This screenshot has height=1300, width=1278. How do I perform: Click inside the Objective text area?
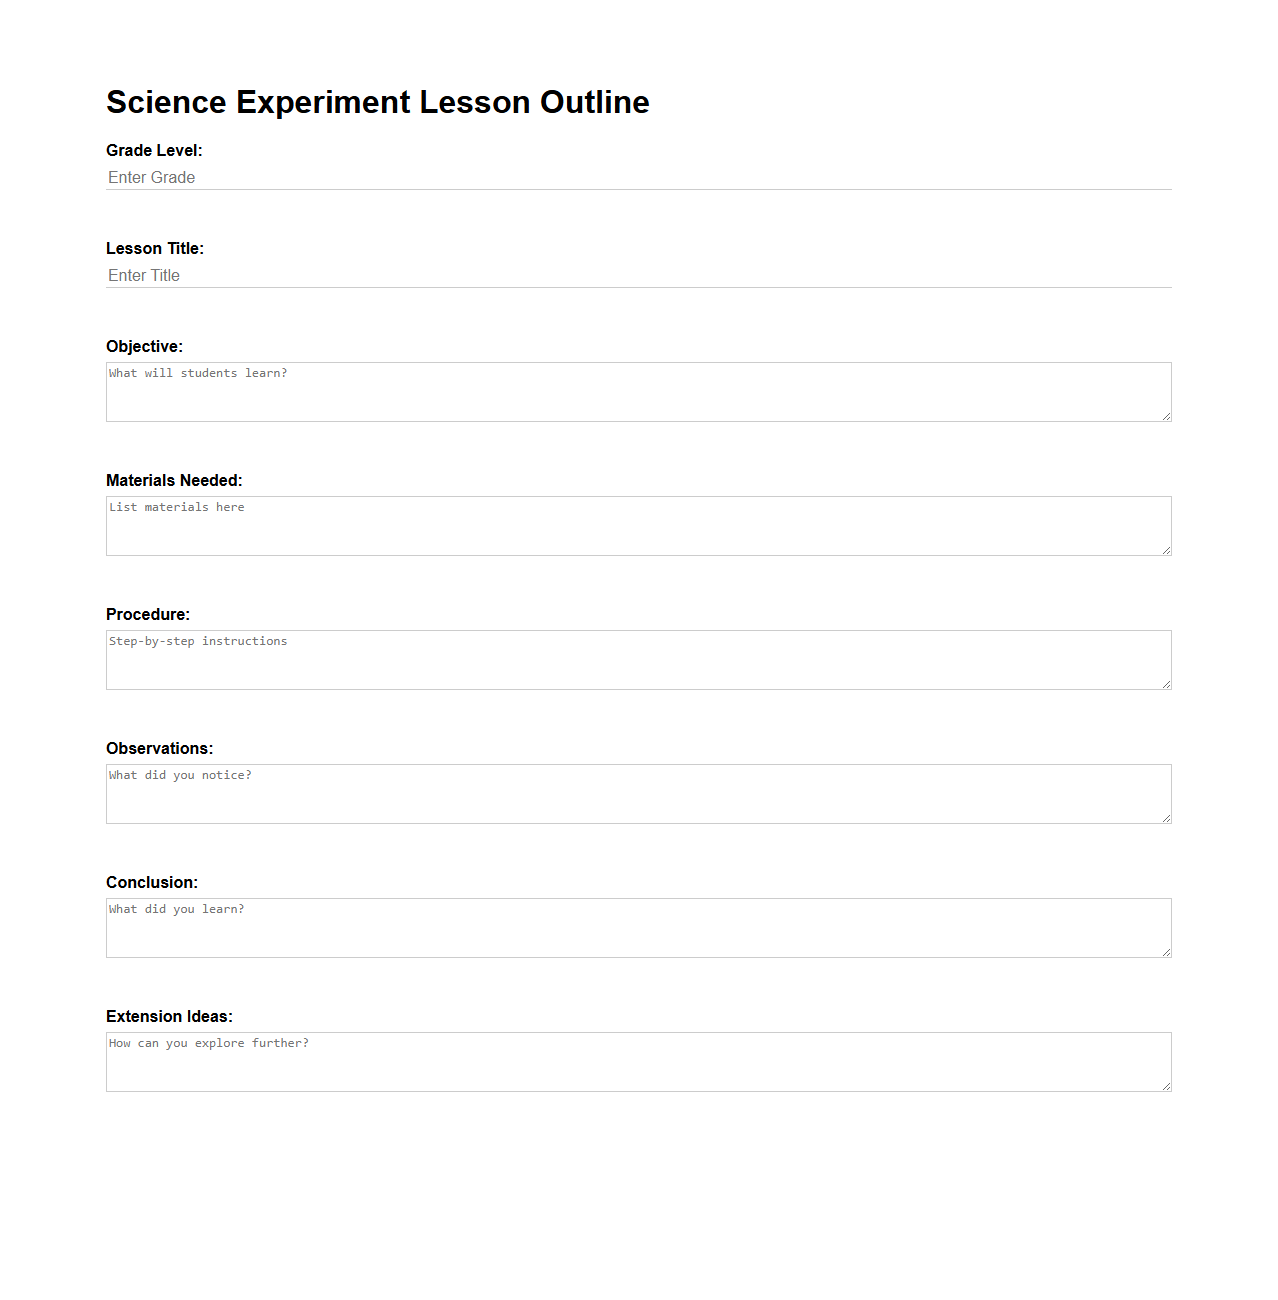pos(638,391)
